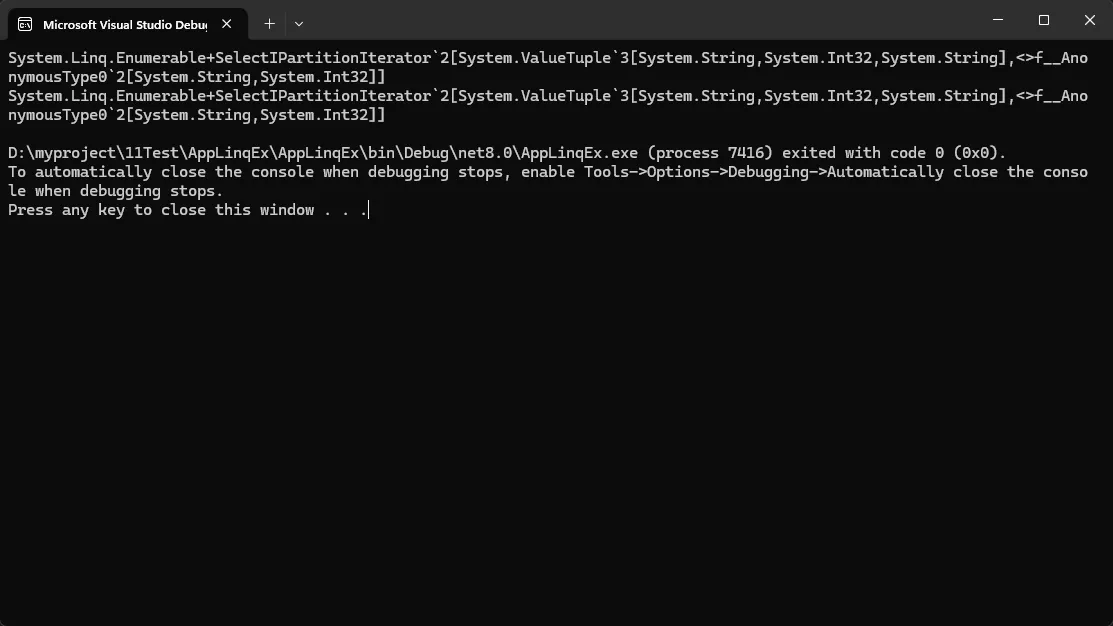Open a new tab with the plus icon
Image resolution: width=1113 pixels, height=626 pixels.
coord(269,23)
